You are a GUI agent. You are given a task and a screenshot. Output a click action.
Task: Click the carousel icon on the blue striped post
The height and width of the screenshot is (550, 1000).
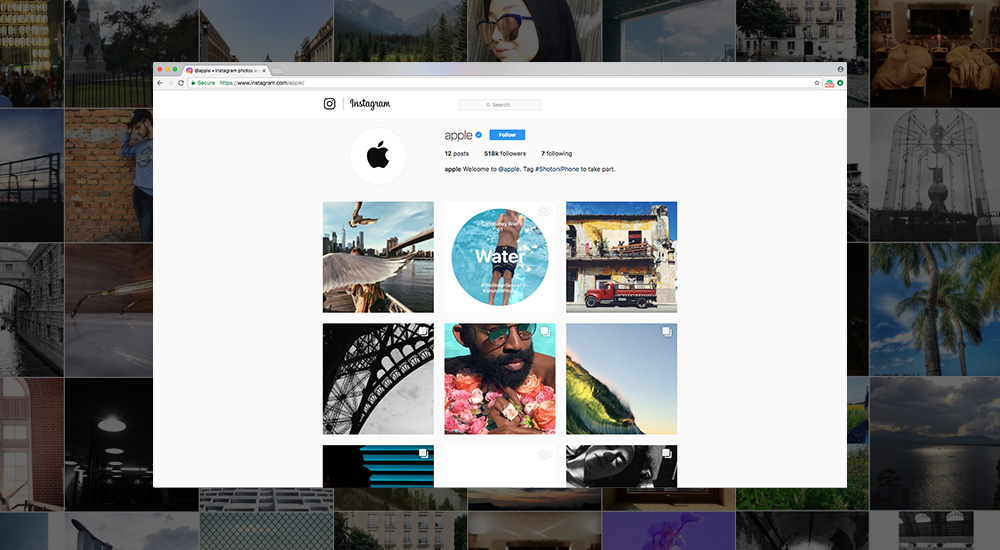(x=423, y=453)
